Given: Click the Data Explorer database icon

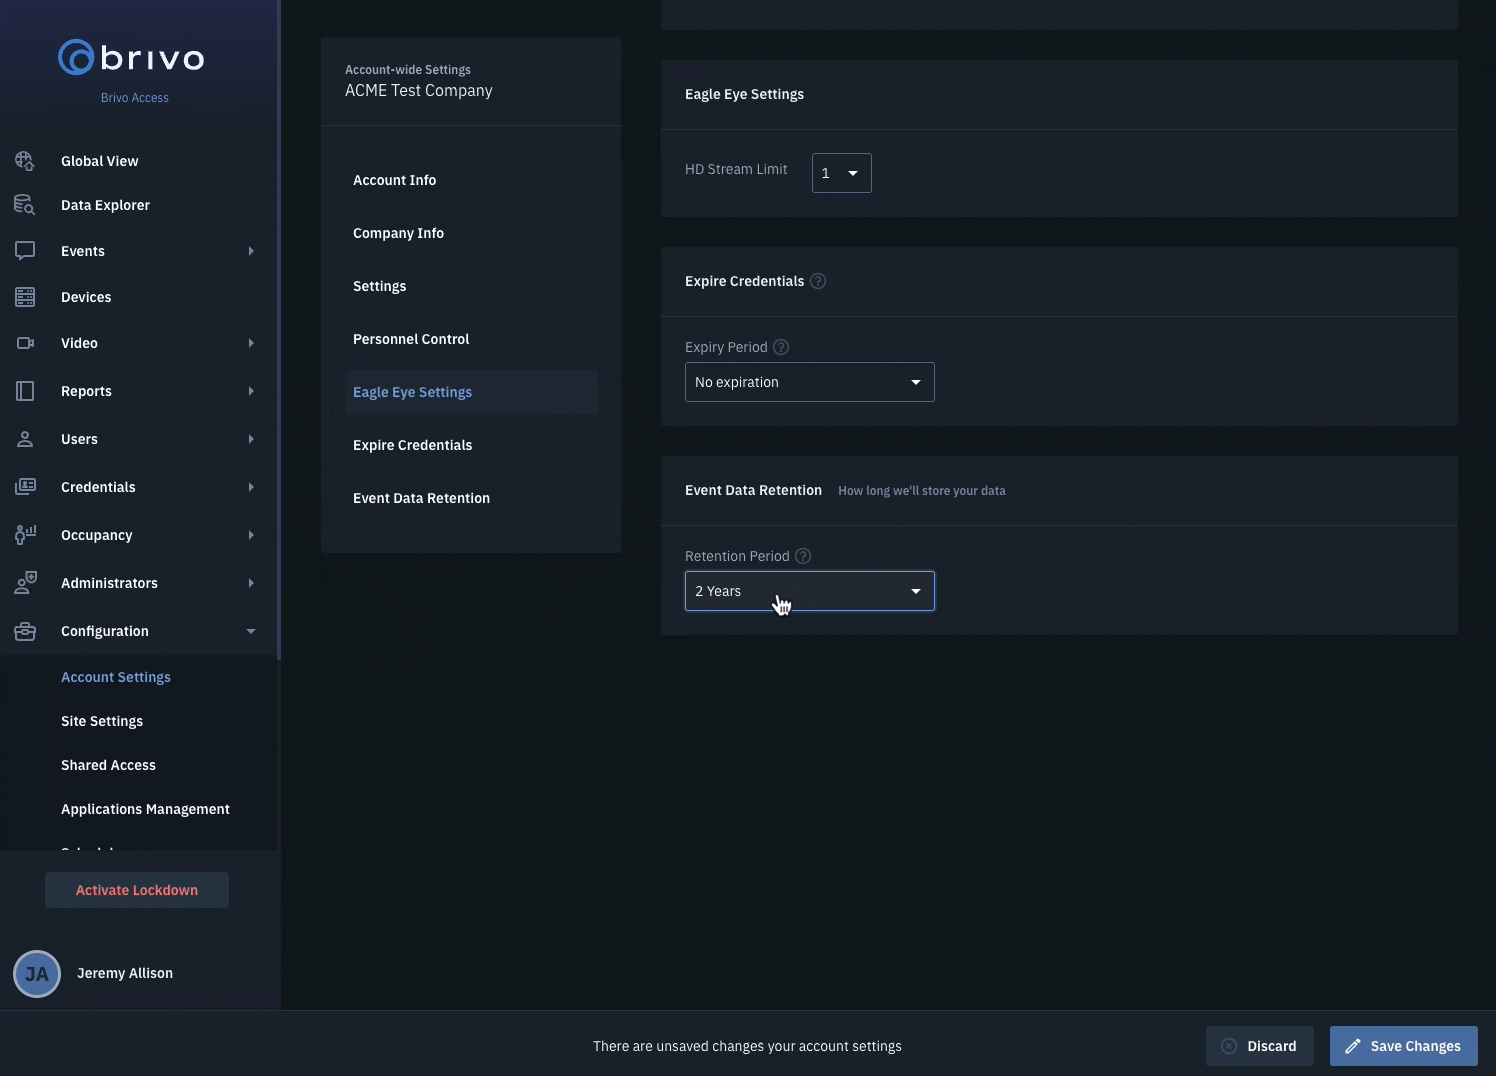Looking at the screenshot, I should click(x=25, y=205).
